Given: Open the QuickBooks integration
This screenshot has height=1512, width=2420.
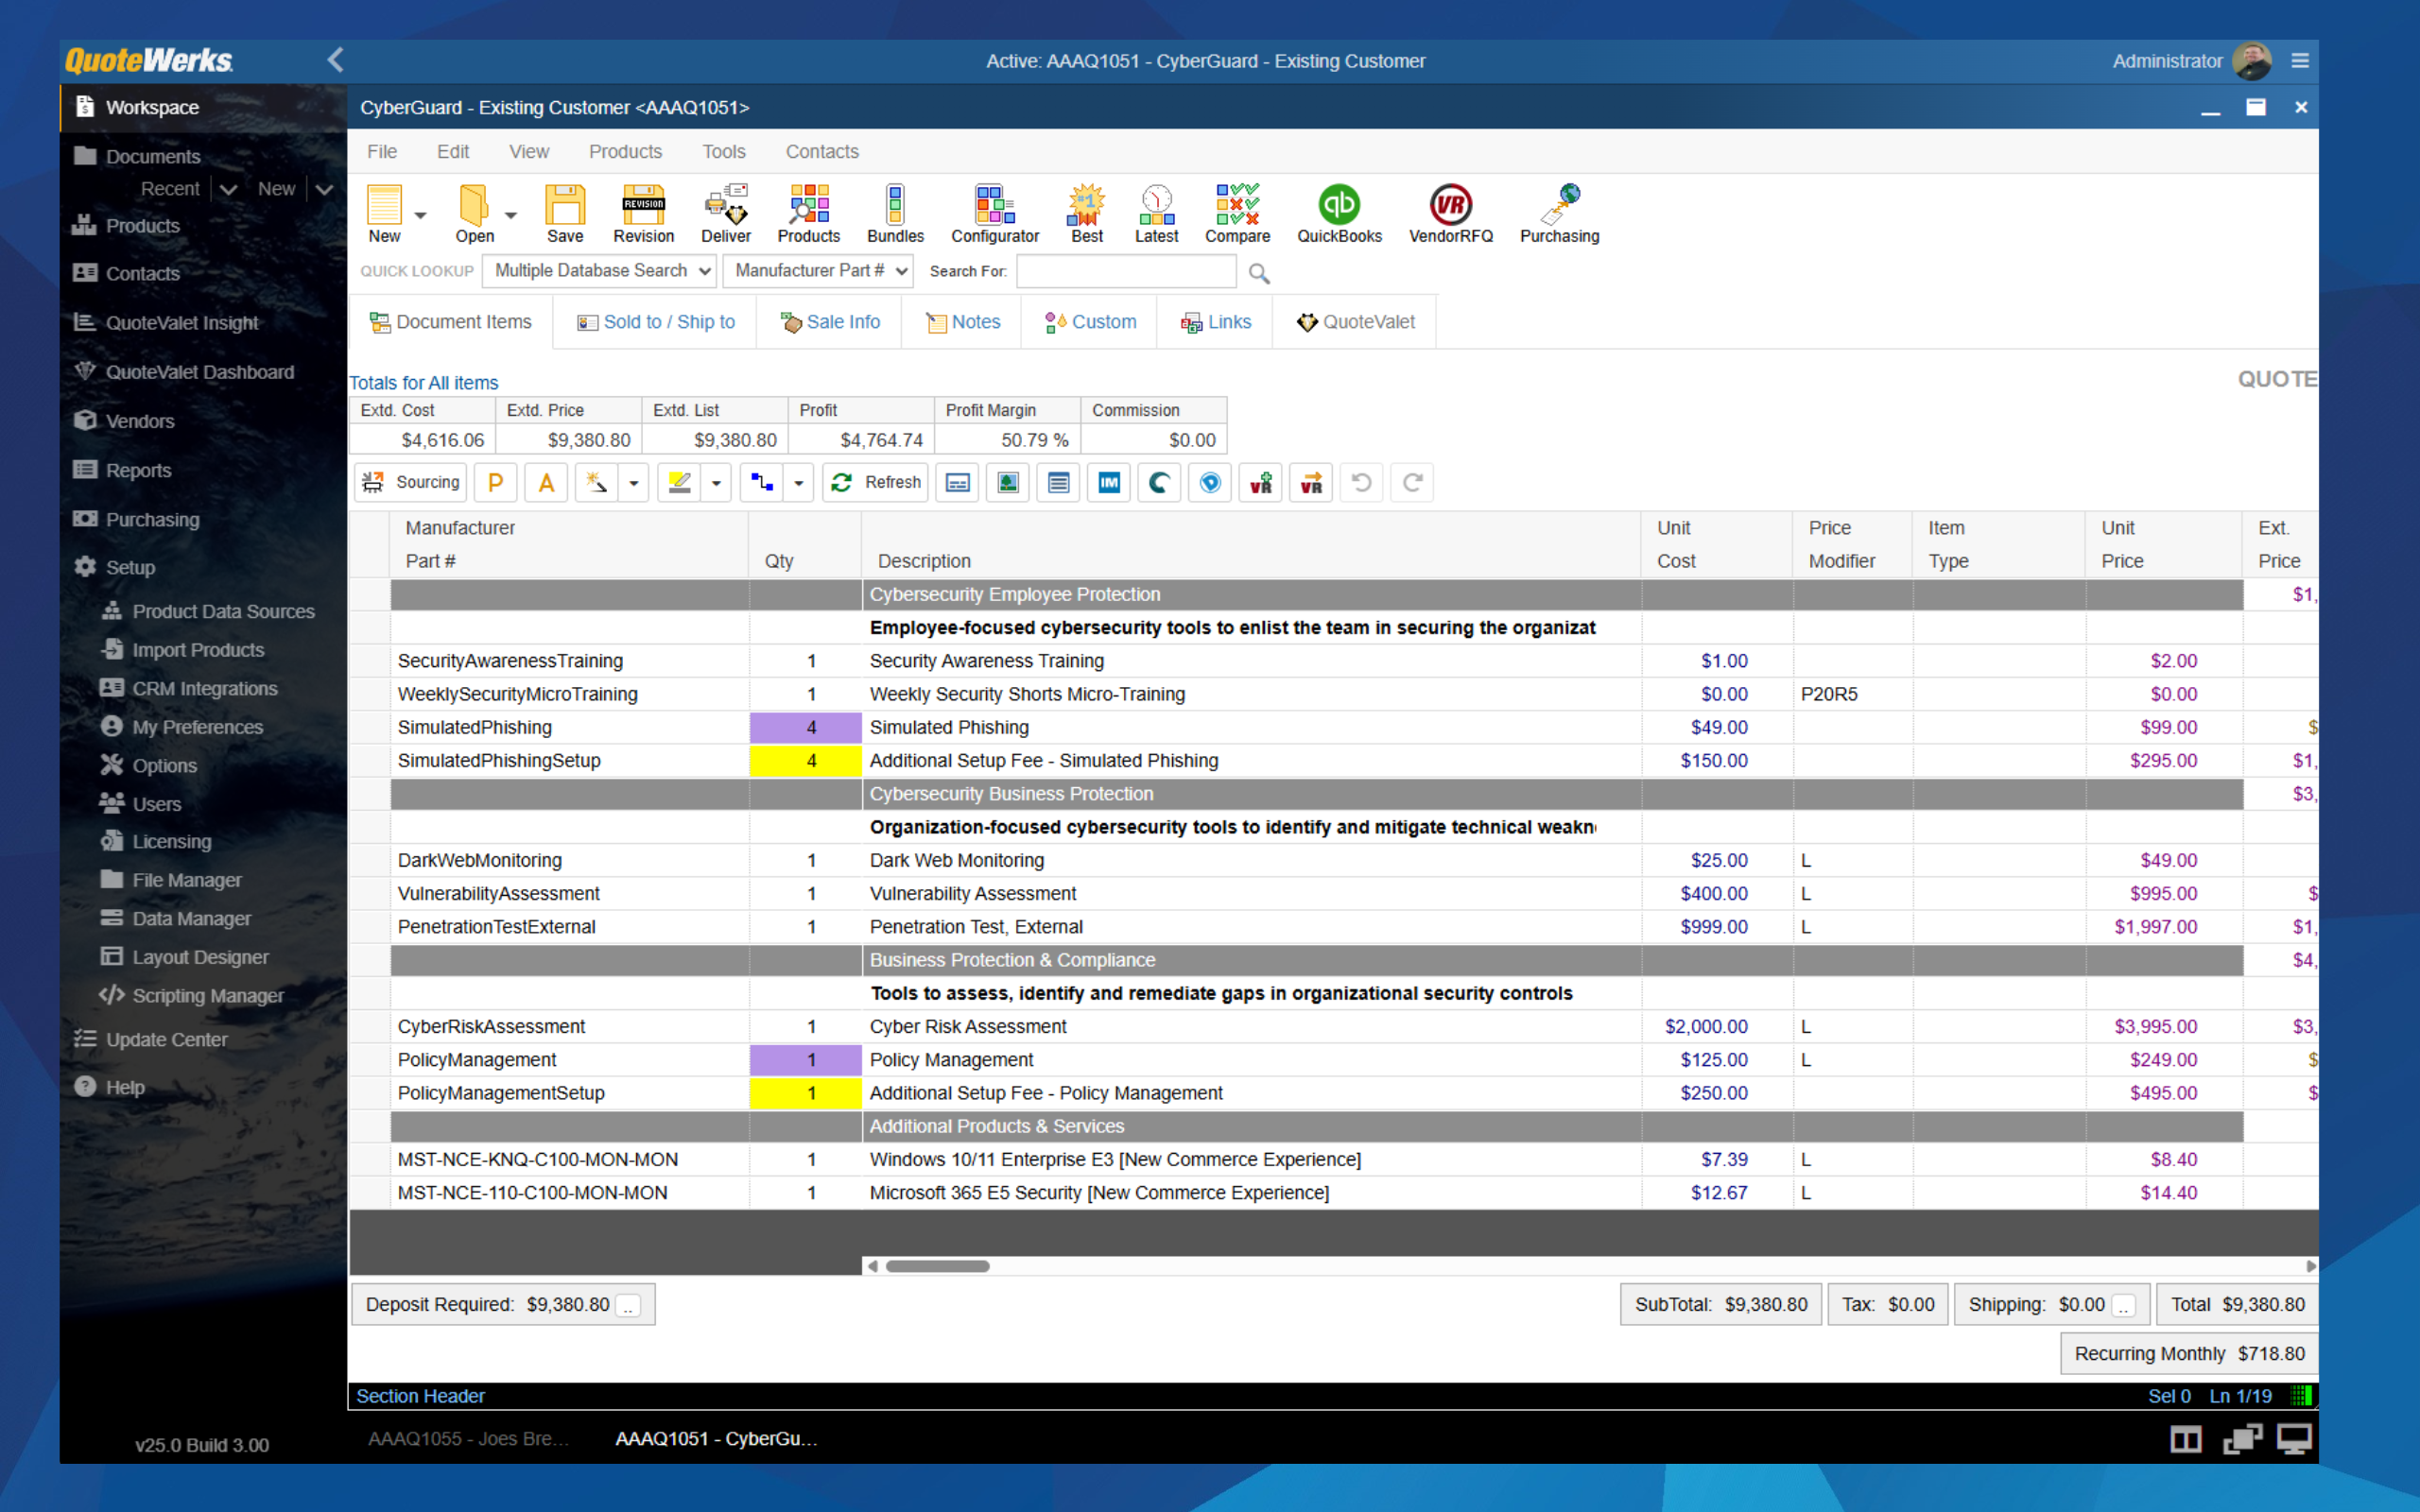Looking at the screenshot, I should coord(1339,212).
